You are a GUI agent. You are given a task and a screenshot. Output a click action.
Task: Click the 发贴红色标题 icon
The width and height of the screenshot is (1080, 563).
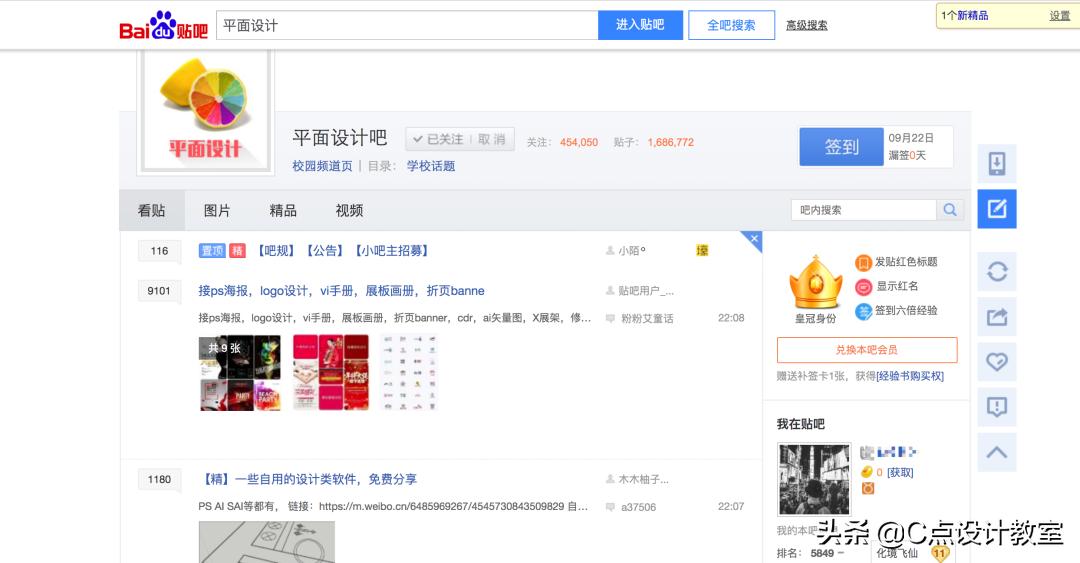(x=863, y=263)
